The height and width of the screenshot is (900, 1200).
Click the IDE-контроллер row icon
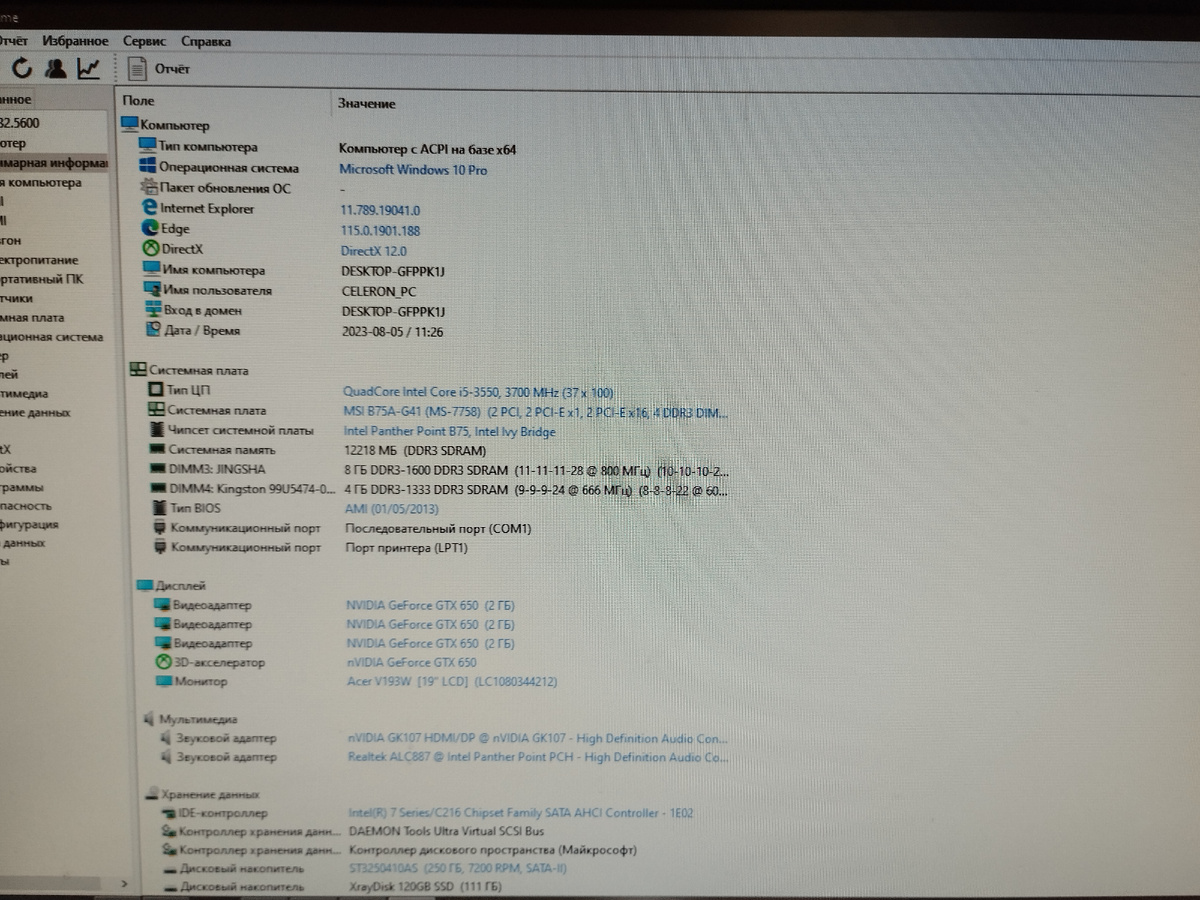tap(168, 813)
